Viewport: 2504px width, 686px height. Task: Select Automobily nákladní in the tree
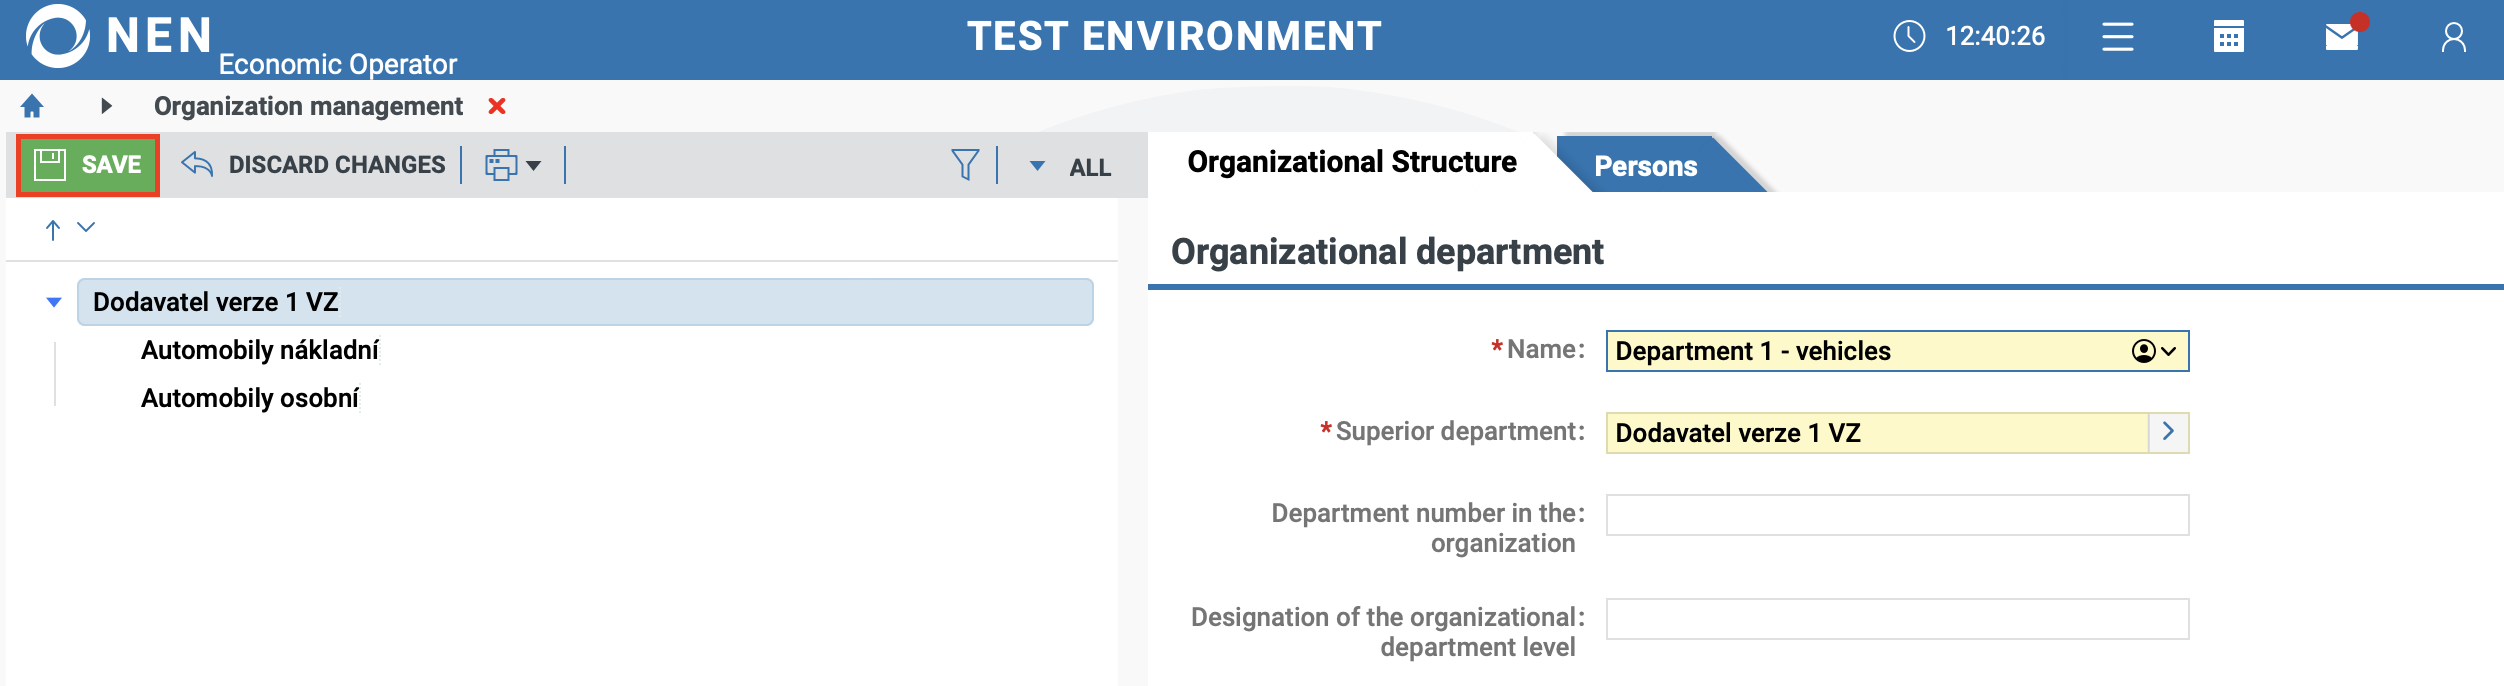pos(259,350)
